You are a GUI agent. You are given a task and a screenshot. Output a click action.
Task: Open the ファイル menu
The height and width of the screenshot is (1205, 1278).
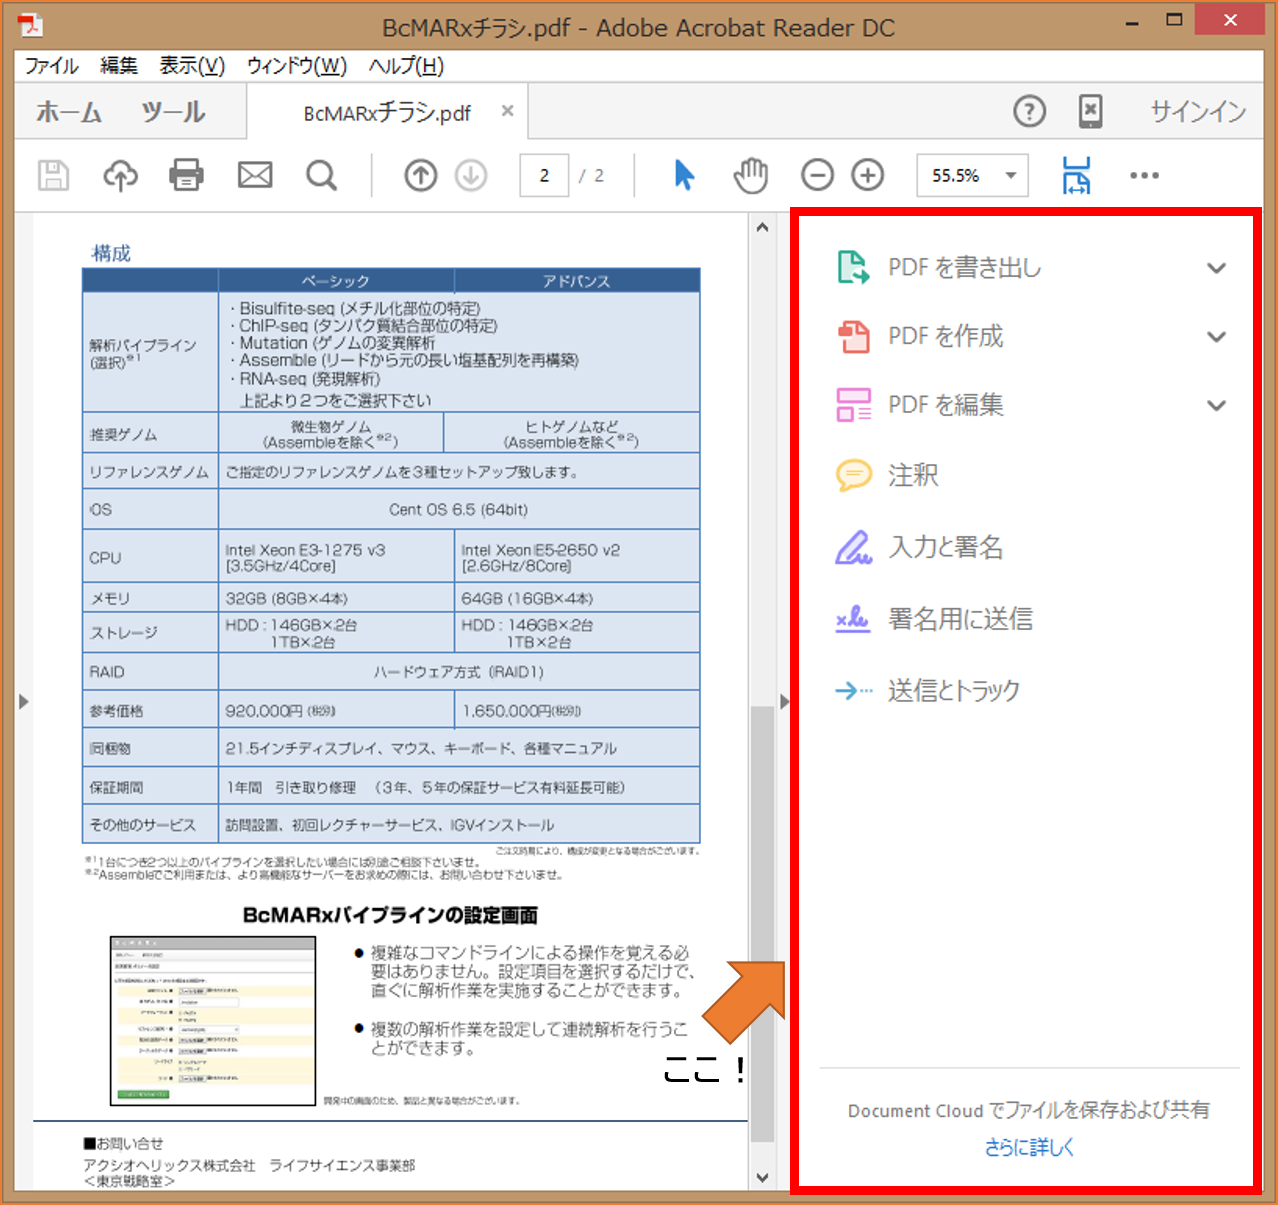coord(52,66)
